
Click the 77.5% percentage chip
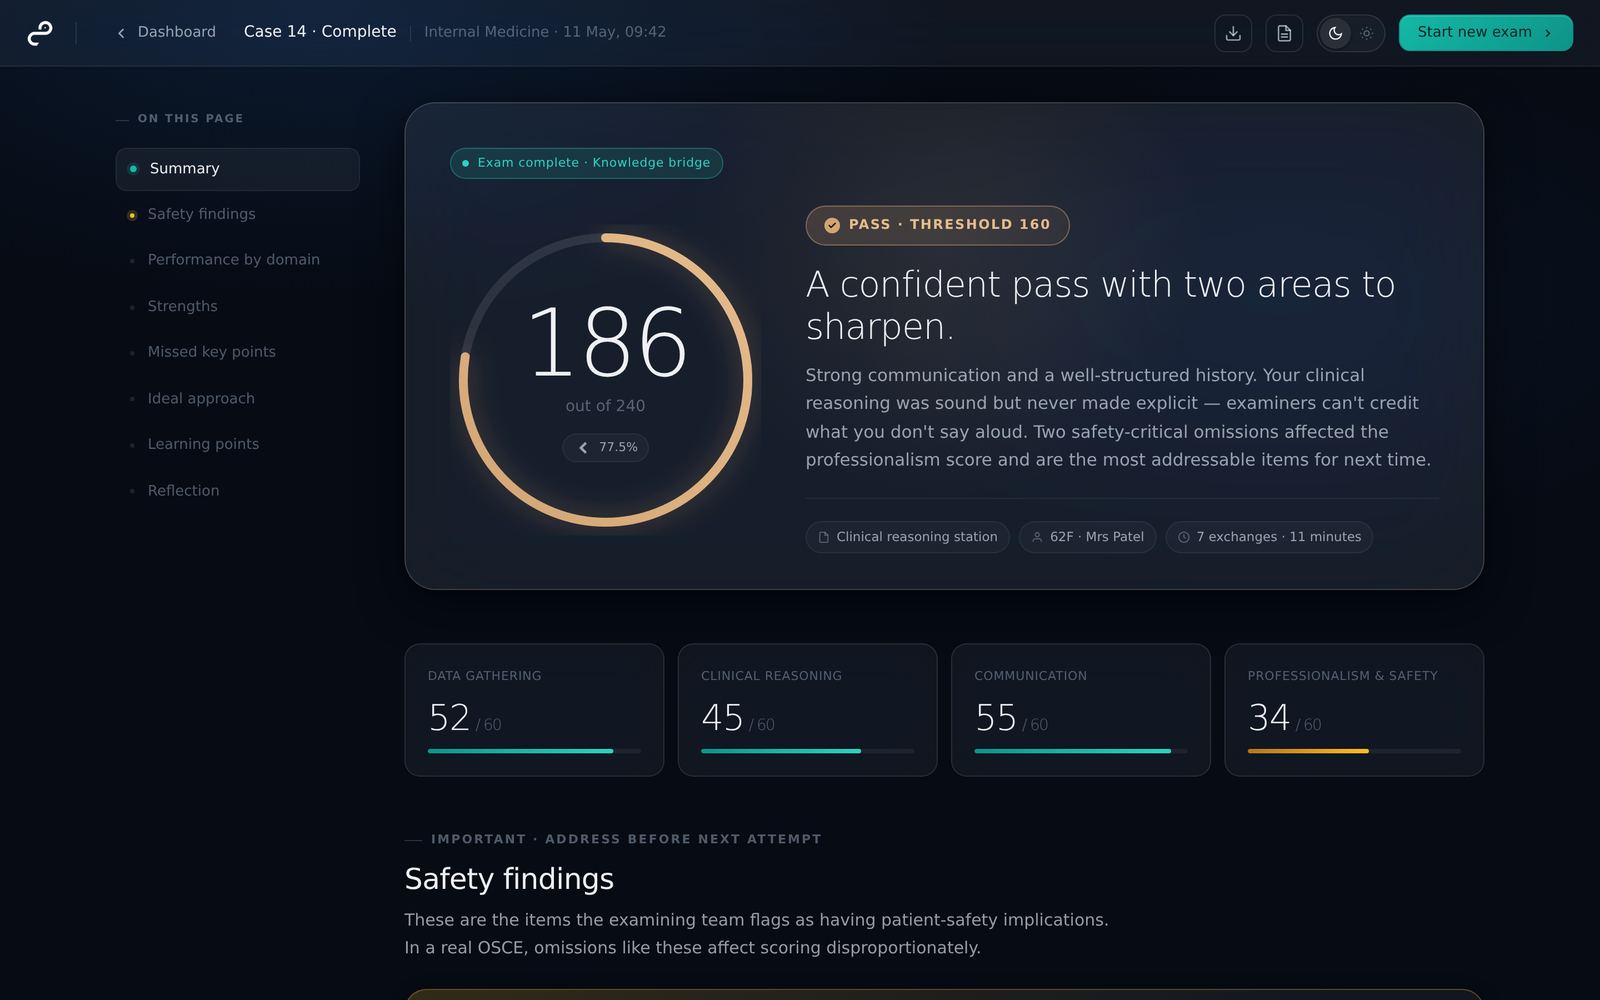(x=605, y=448)
